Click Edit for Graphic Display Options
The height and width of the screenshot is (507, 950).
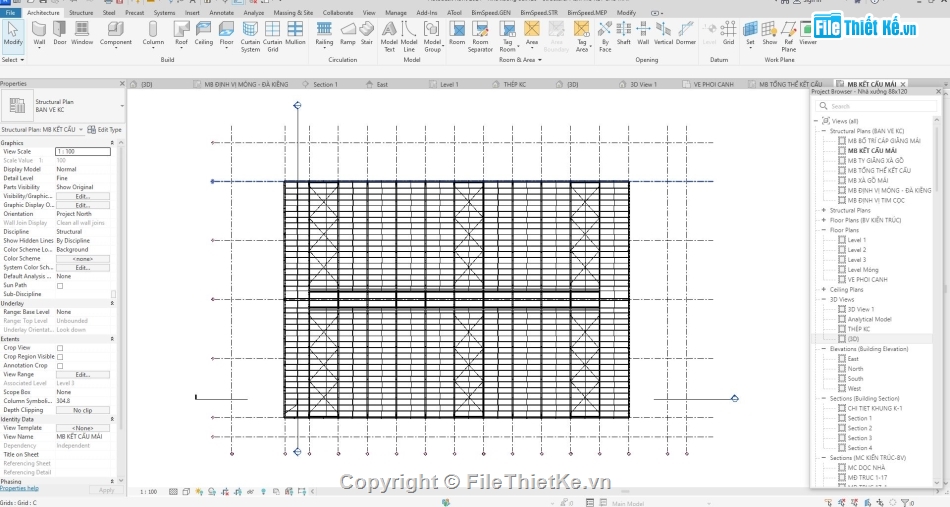click(82, 205)
